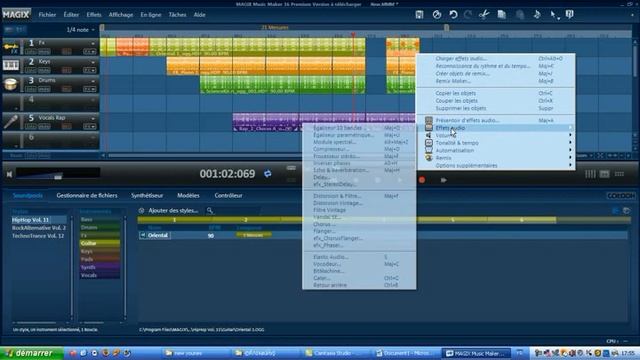The width and height of the screenshot is (640, 360).
Task: Toggle Solo on track 2 Keys
Action: tap(31, 71)
